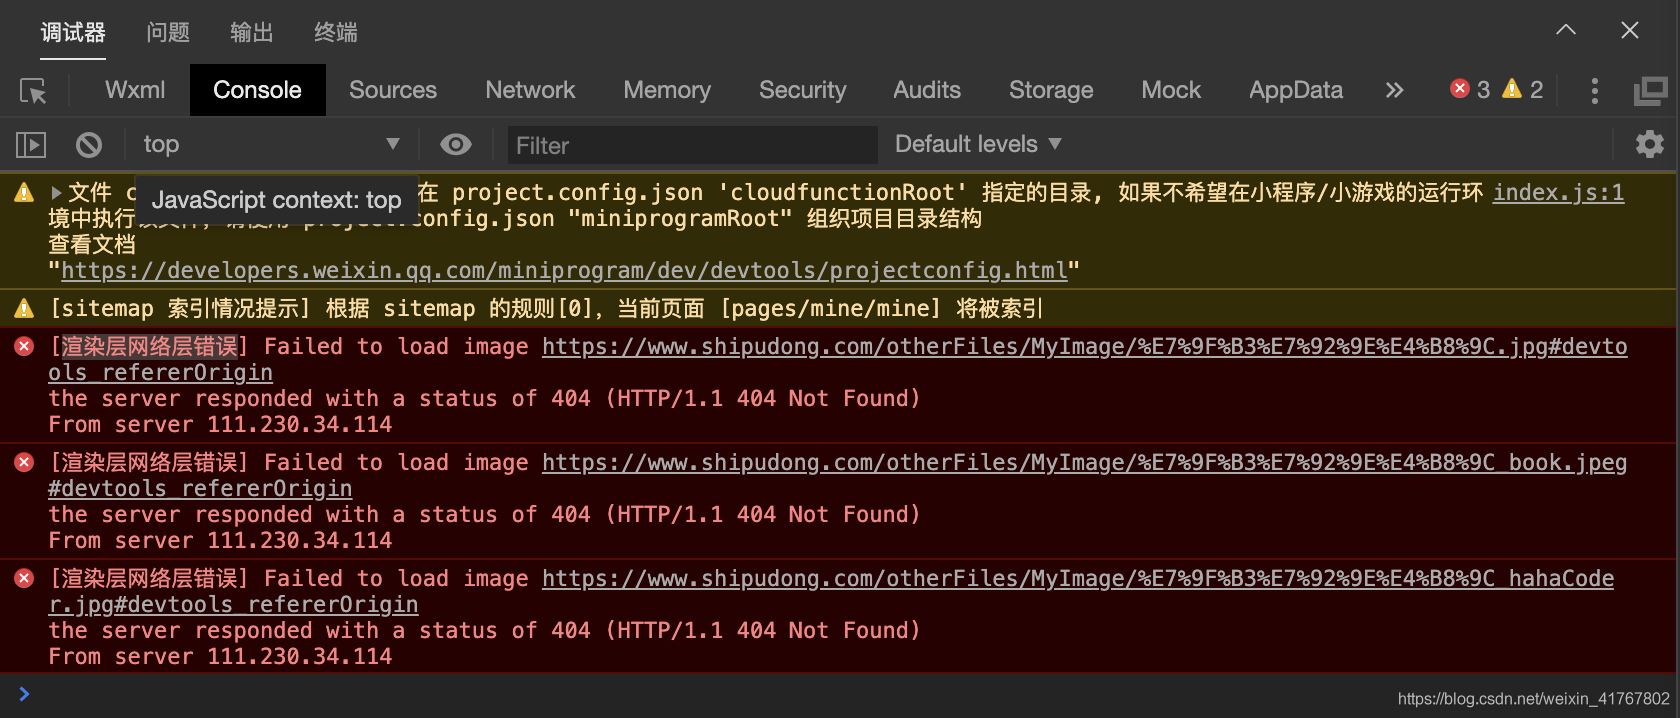Clear the console with the ban icon
The image size is (1680, 718).
click(89, 145)
